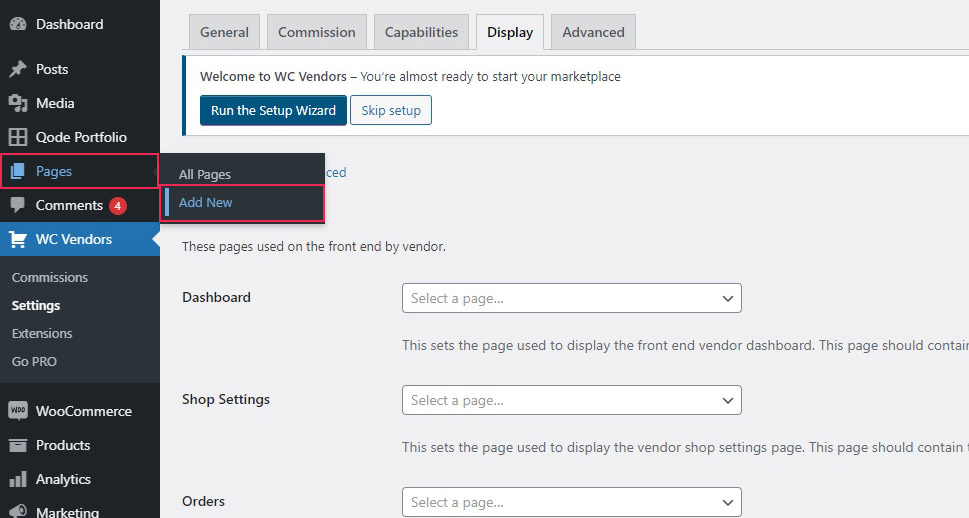
Task: Click the Products archive box icon
Action: [18, 445]
